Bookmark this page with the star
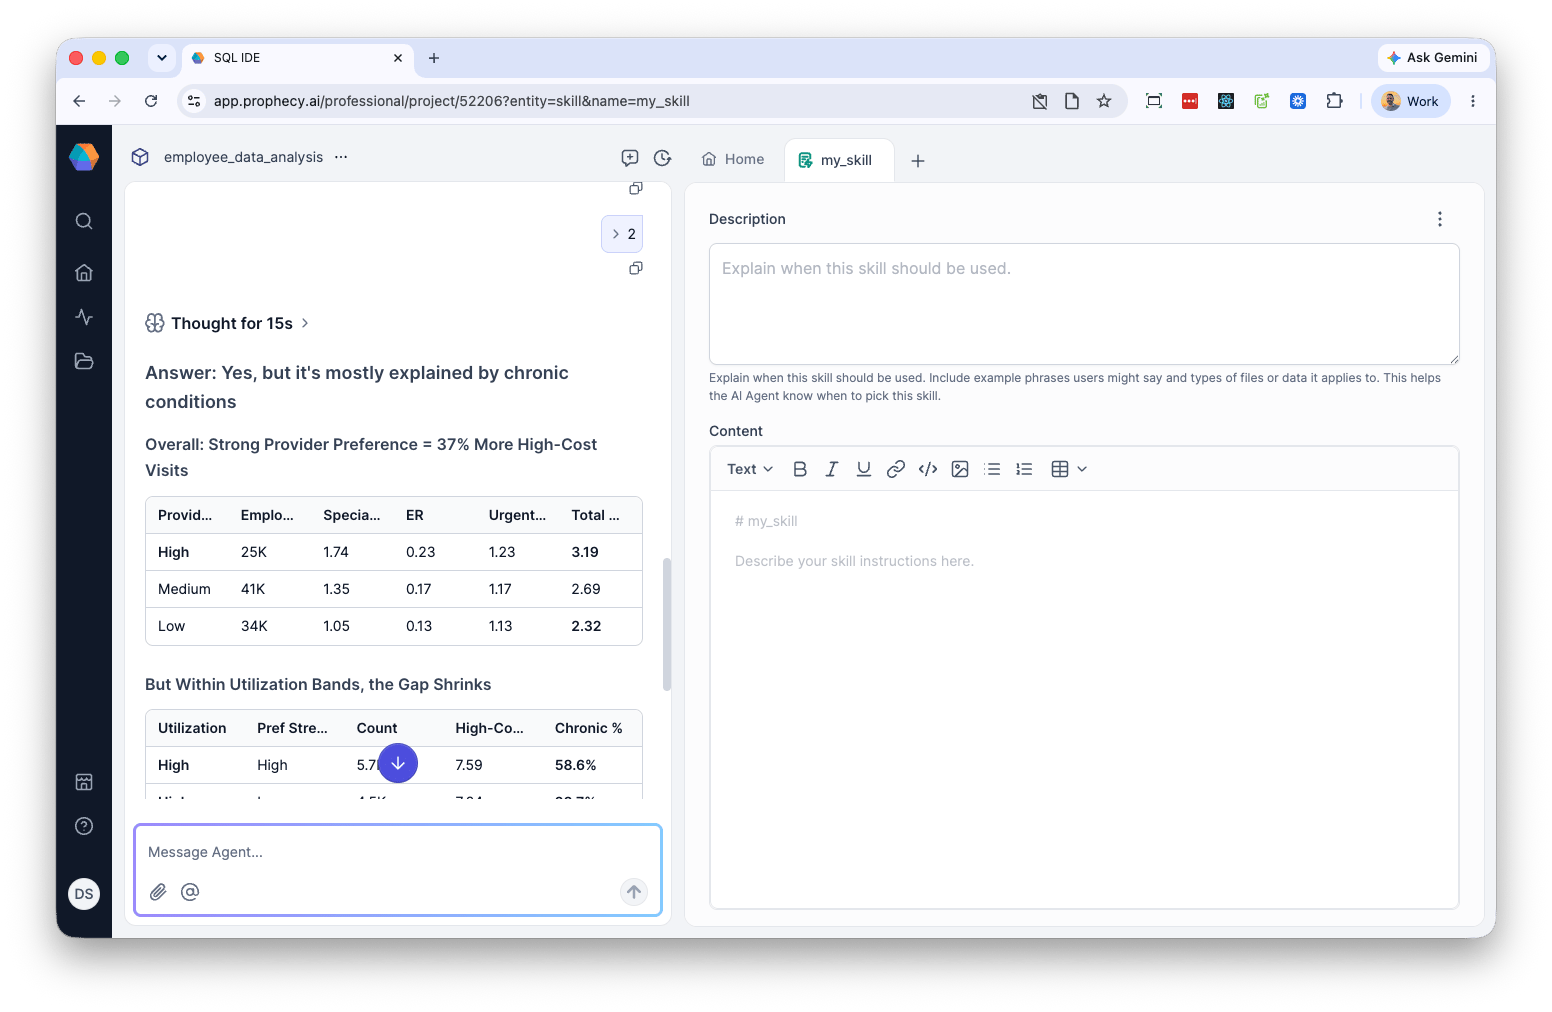The image size is (1552, 1012). (x=1104, y=101)
